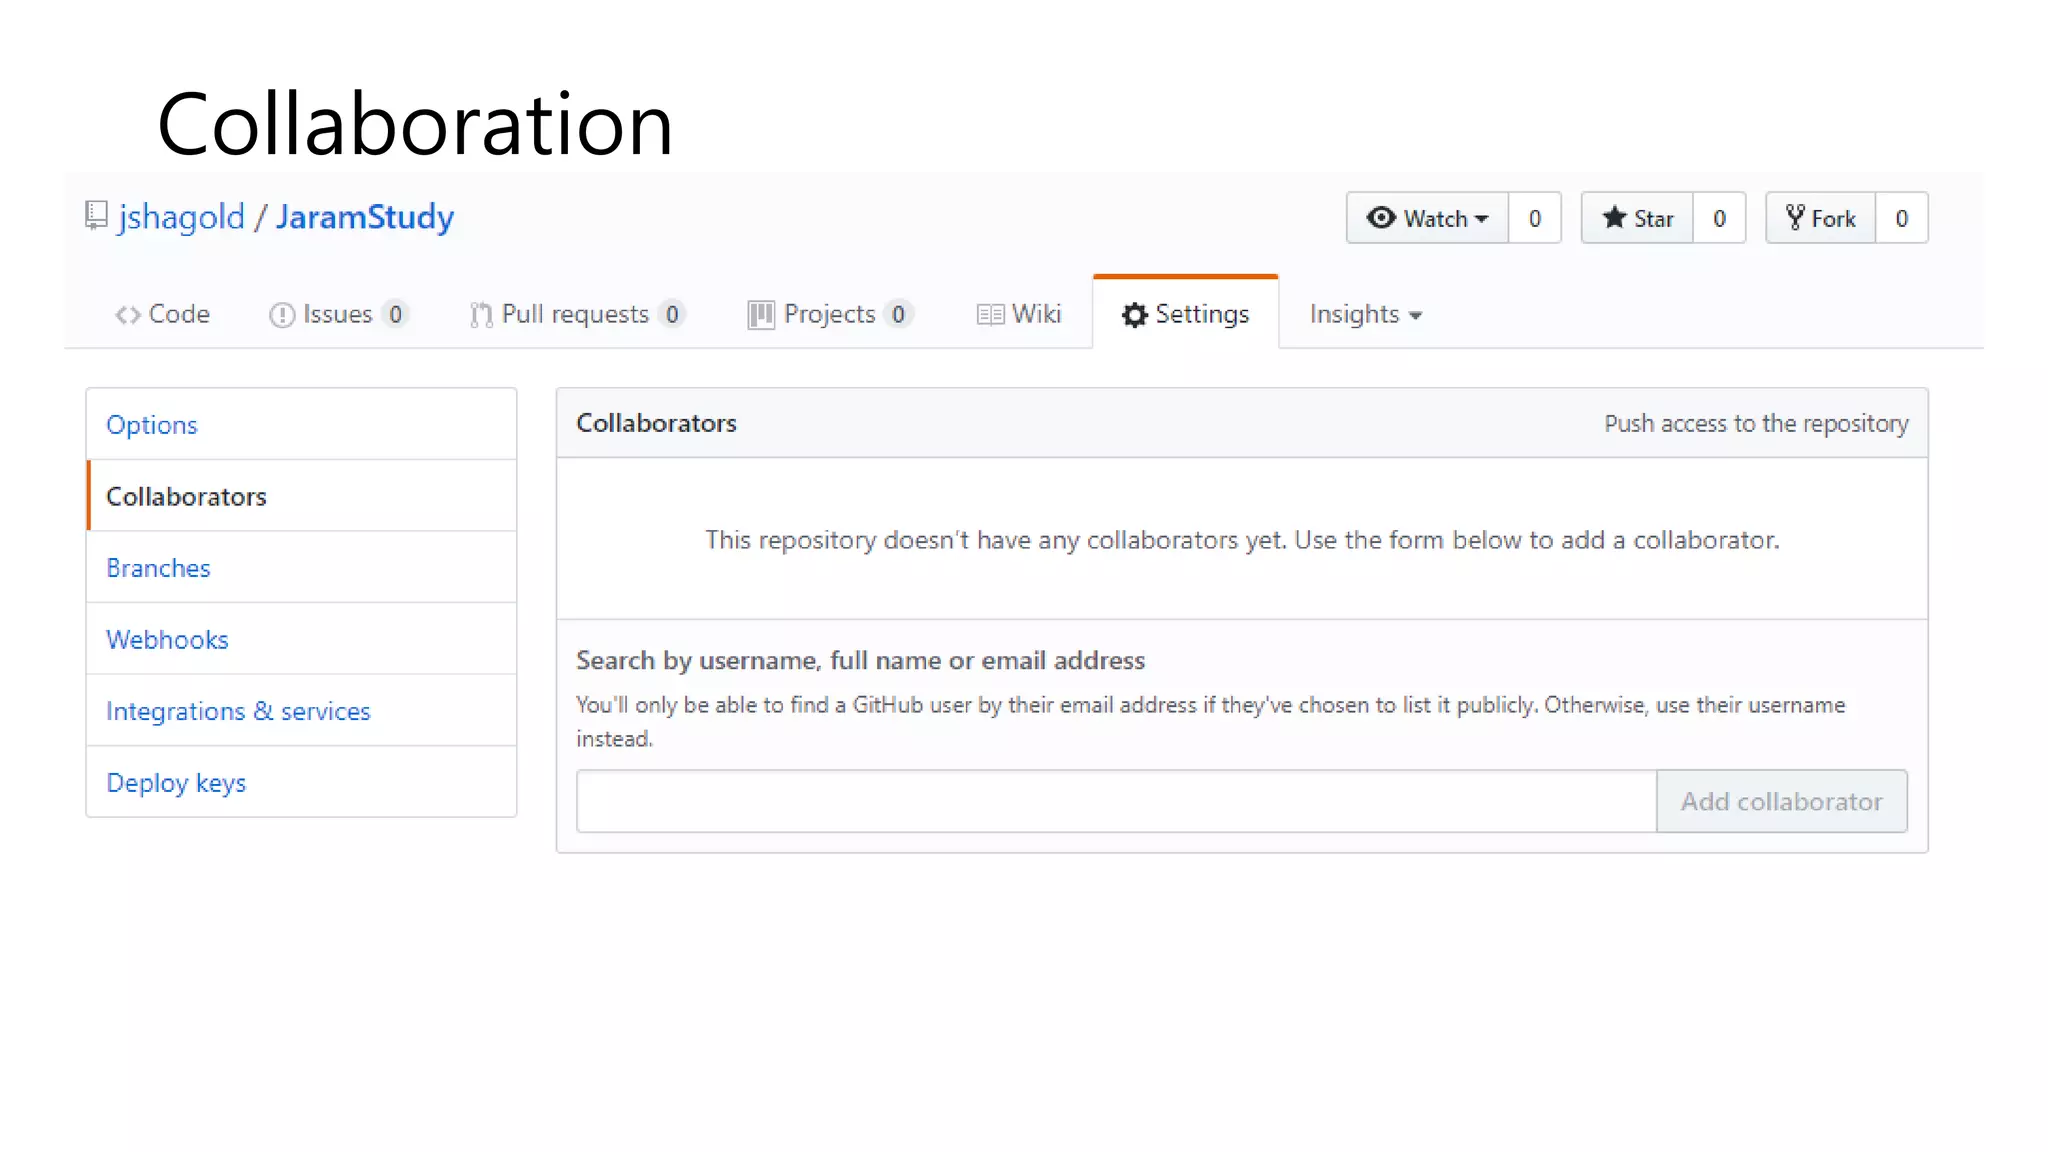Focus the collaborator search input field
2048x1152 pixels.
(x=1117, y=801)
